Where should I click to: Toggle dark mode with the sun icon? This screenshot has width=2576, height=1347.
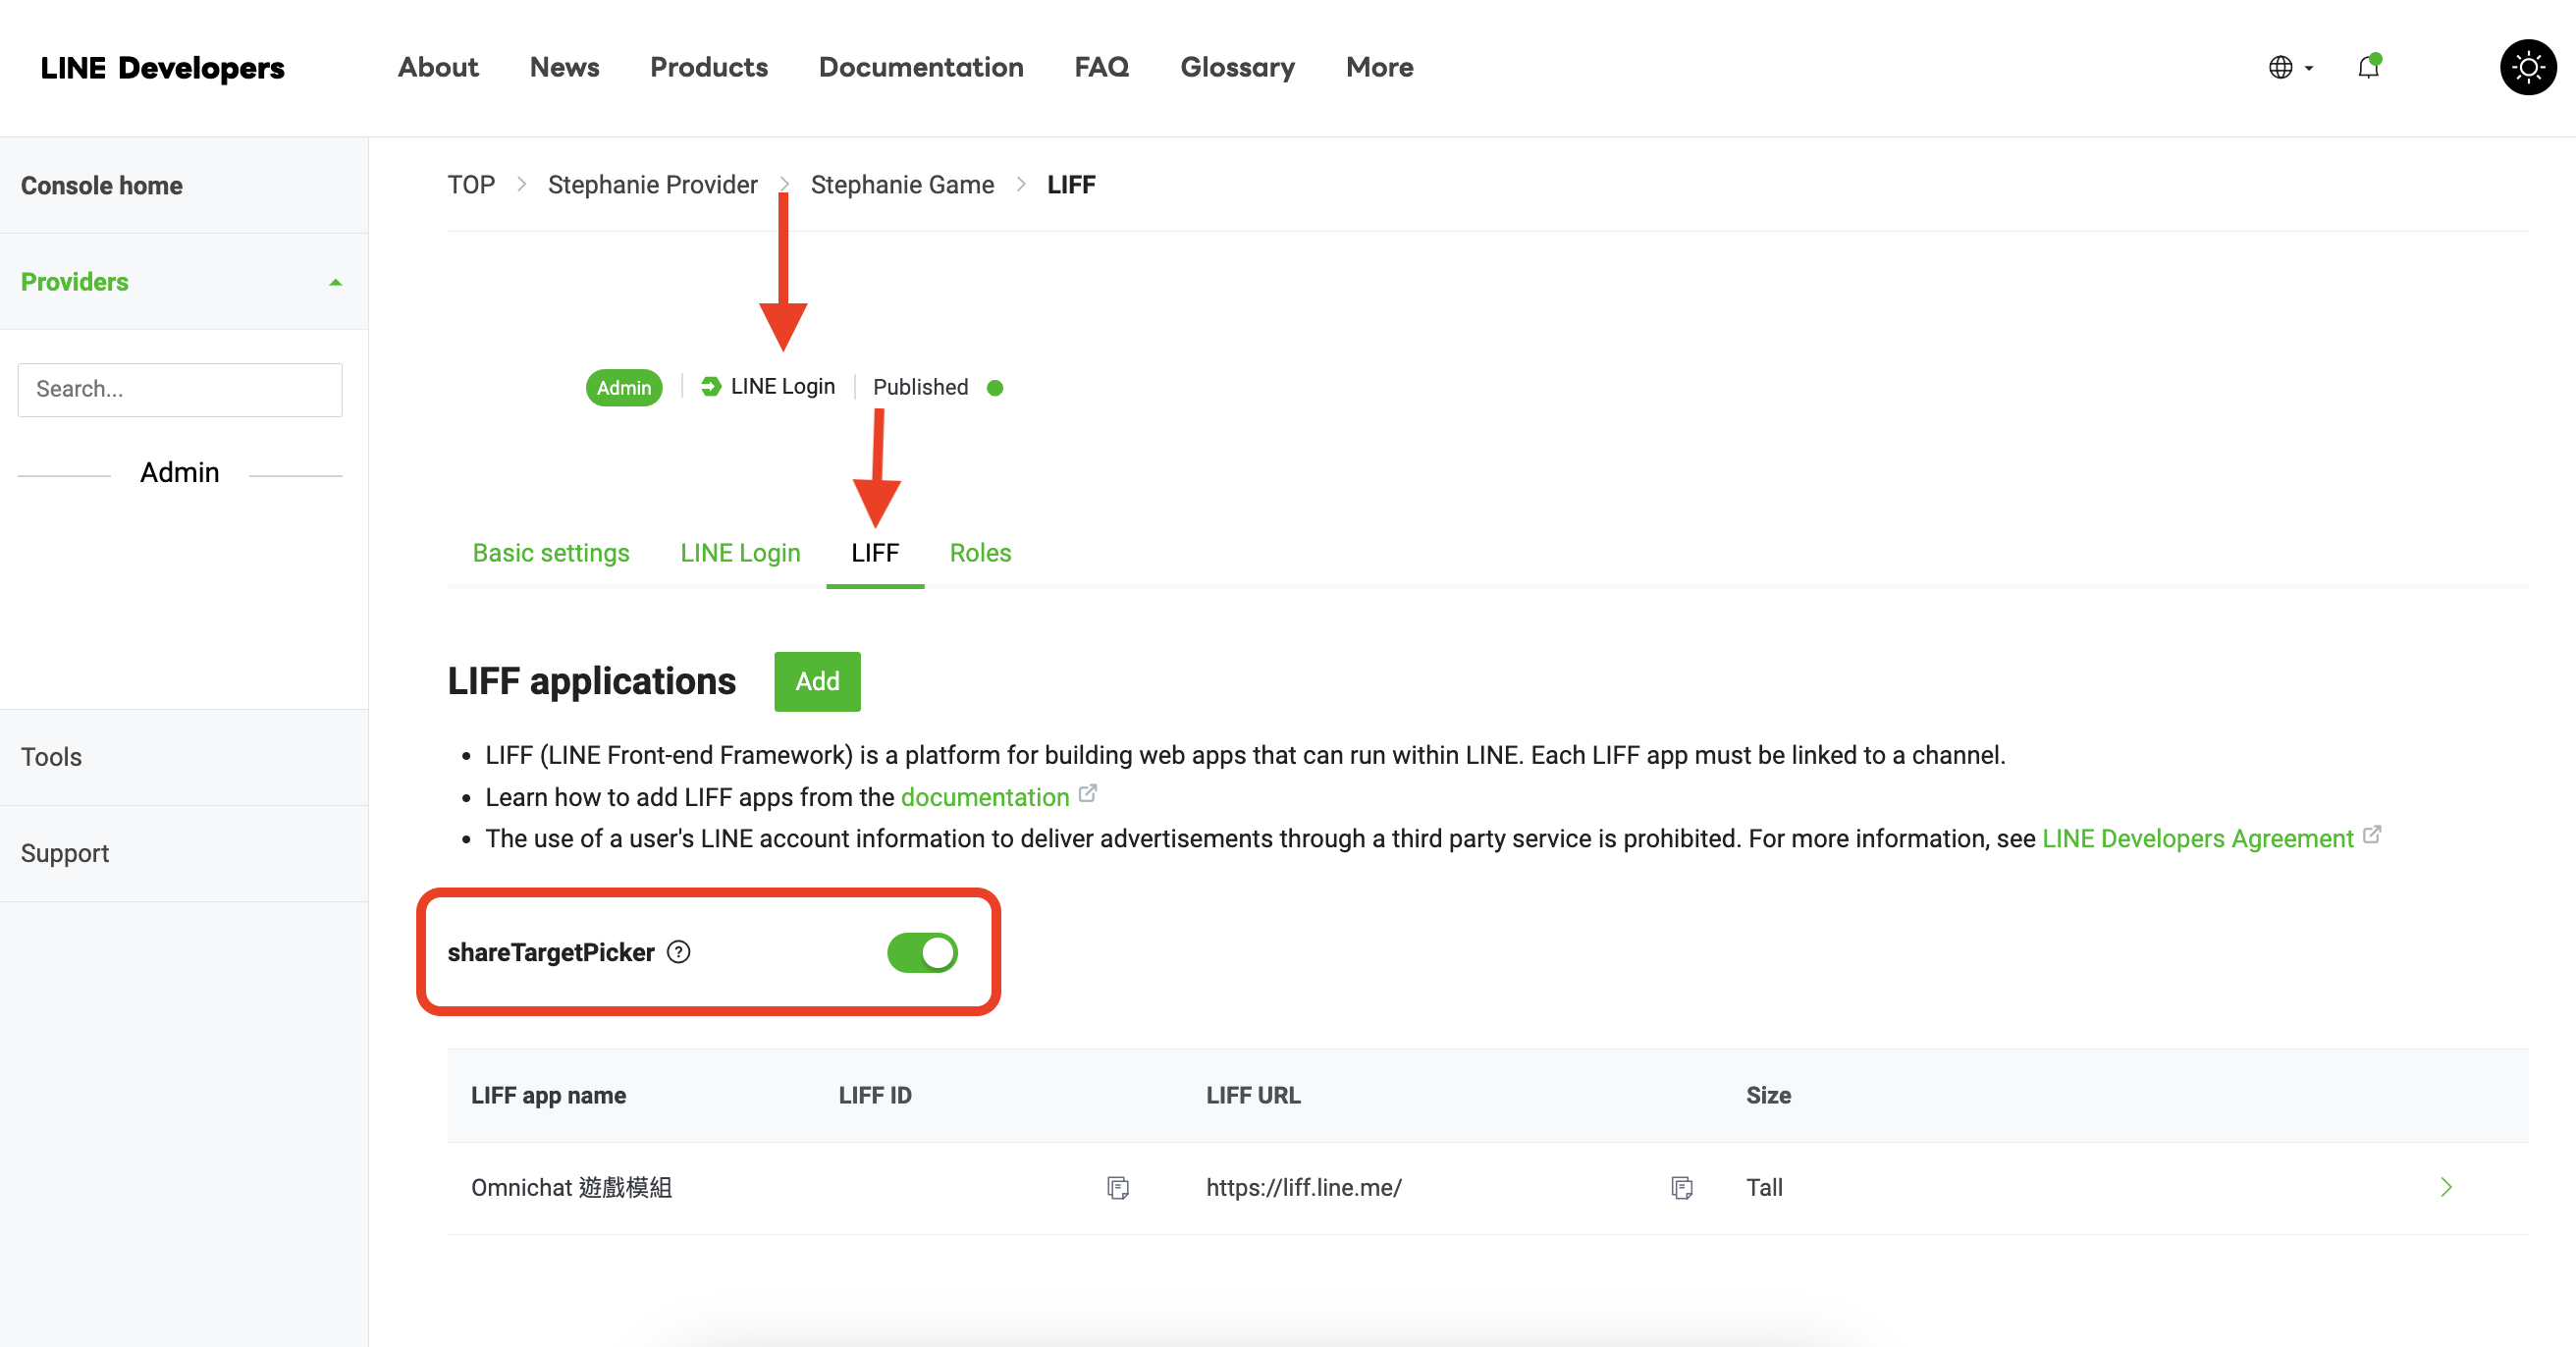pos(2527,67)
